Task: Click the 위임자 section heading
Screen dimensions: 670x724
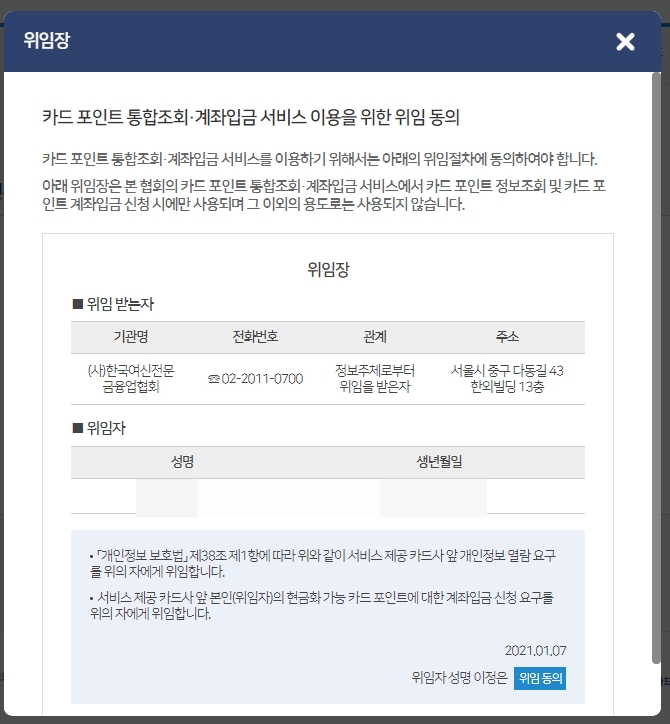Action: coord(99,428)
